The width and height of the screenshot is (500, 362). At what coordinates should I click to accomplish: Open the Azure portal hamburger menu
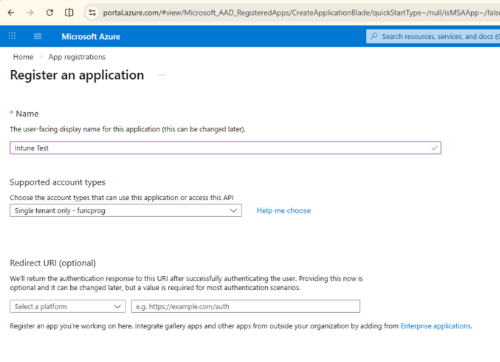click(x=38, y=36)
